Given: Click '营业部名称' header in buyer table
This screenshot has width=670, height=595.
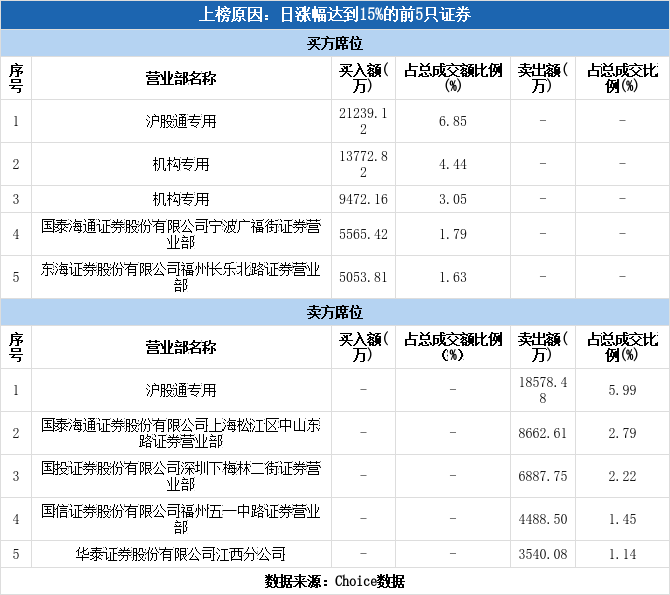Looking at the screenshot, I should pos(181,79).
